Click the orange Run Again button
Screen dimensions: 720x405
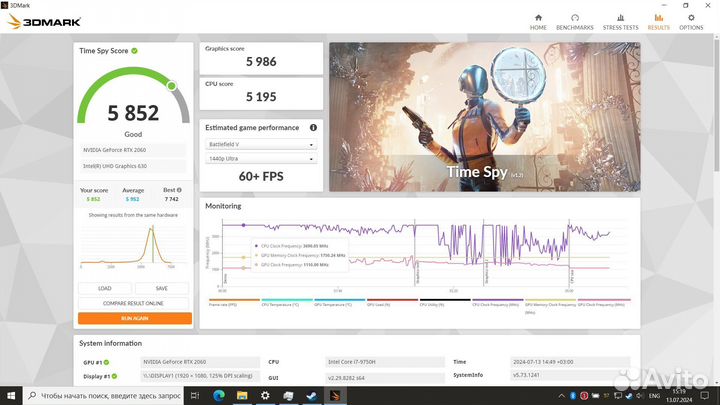(x=135, y=318)
